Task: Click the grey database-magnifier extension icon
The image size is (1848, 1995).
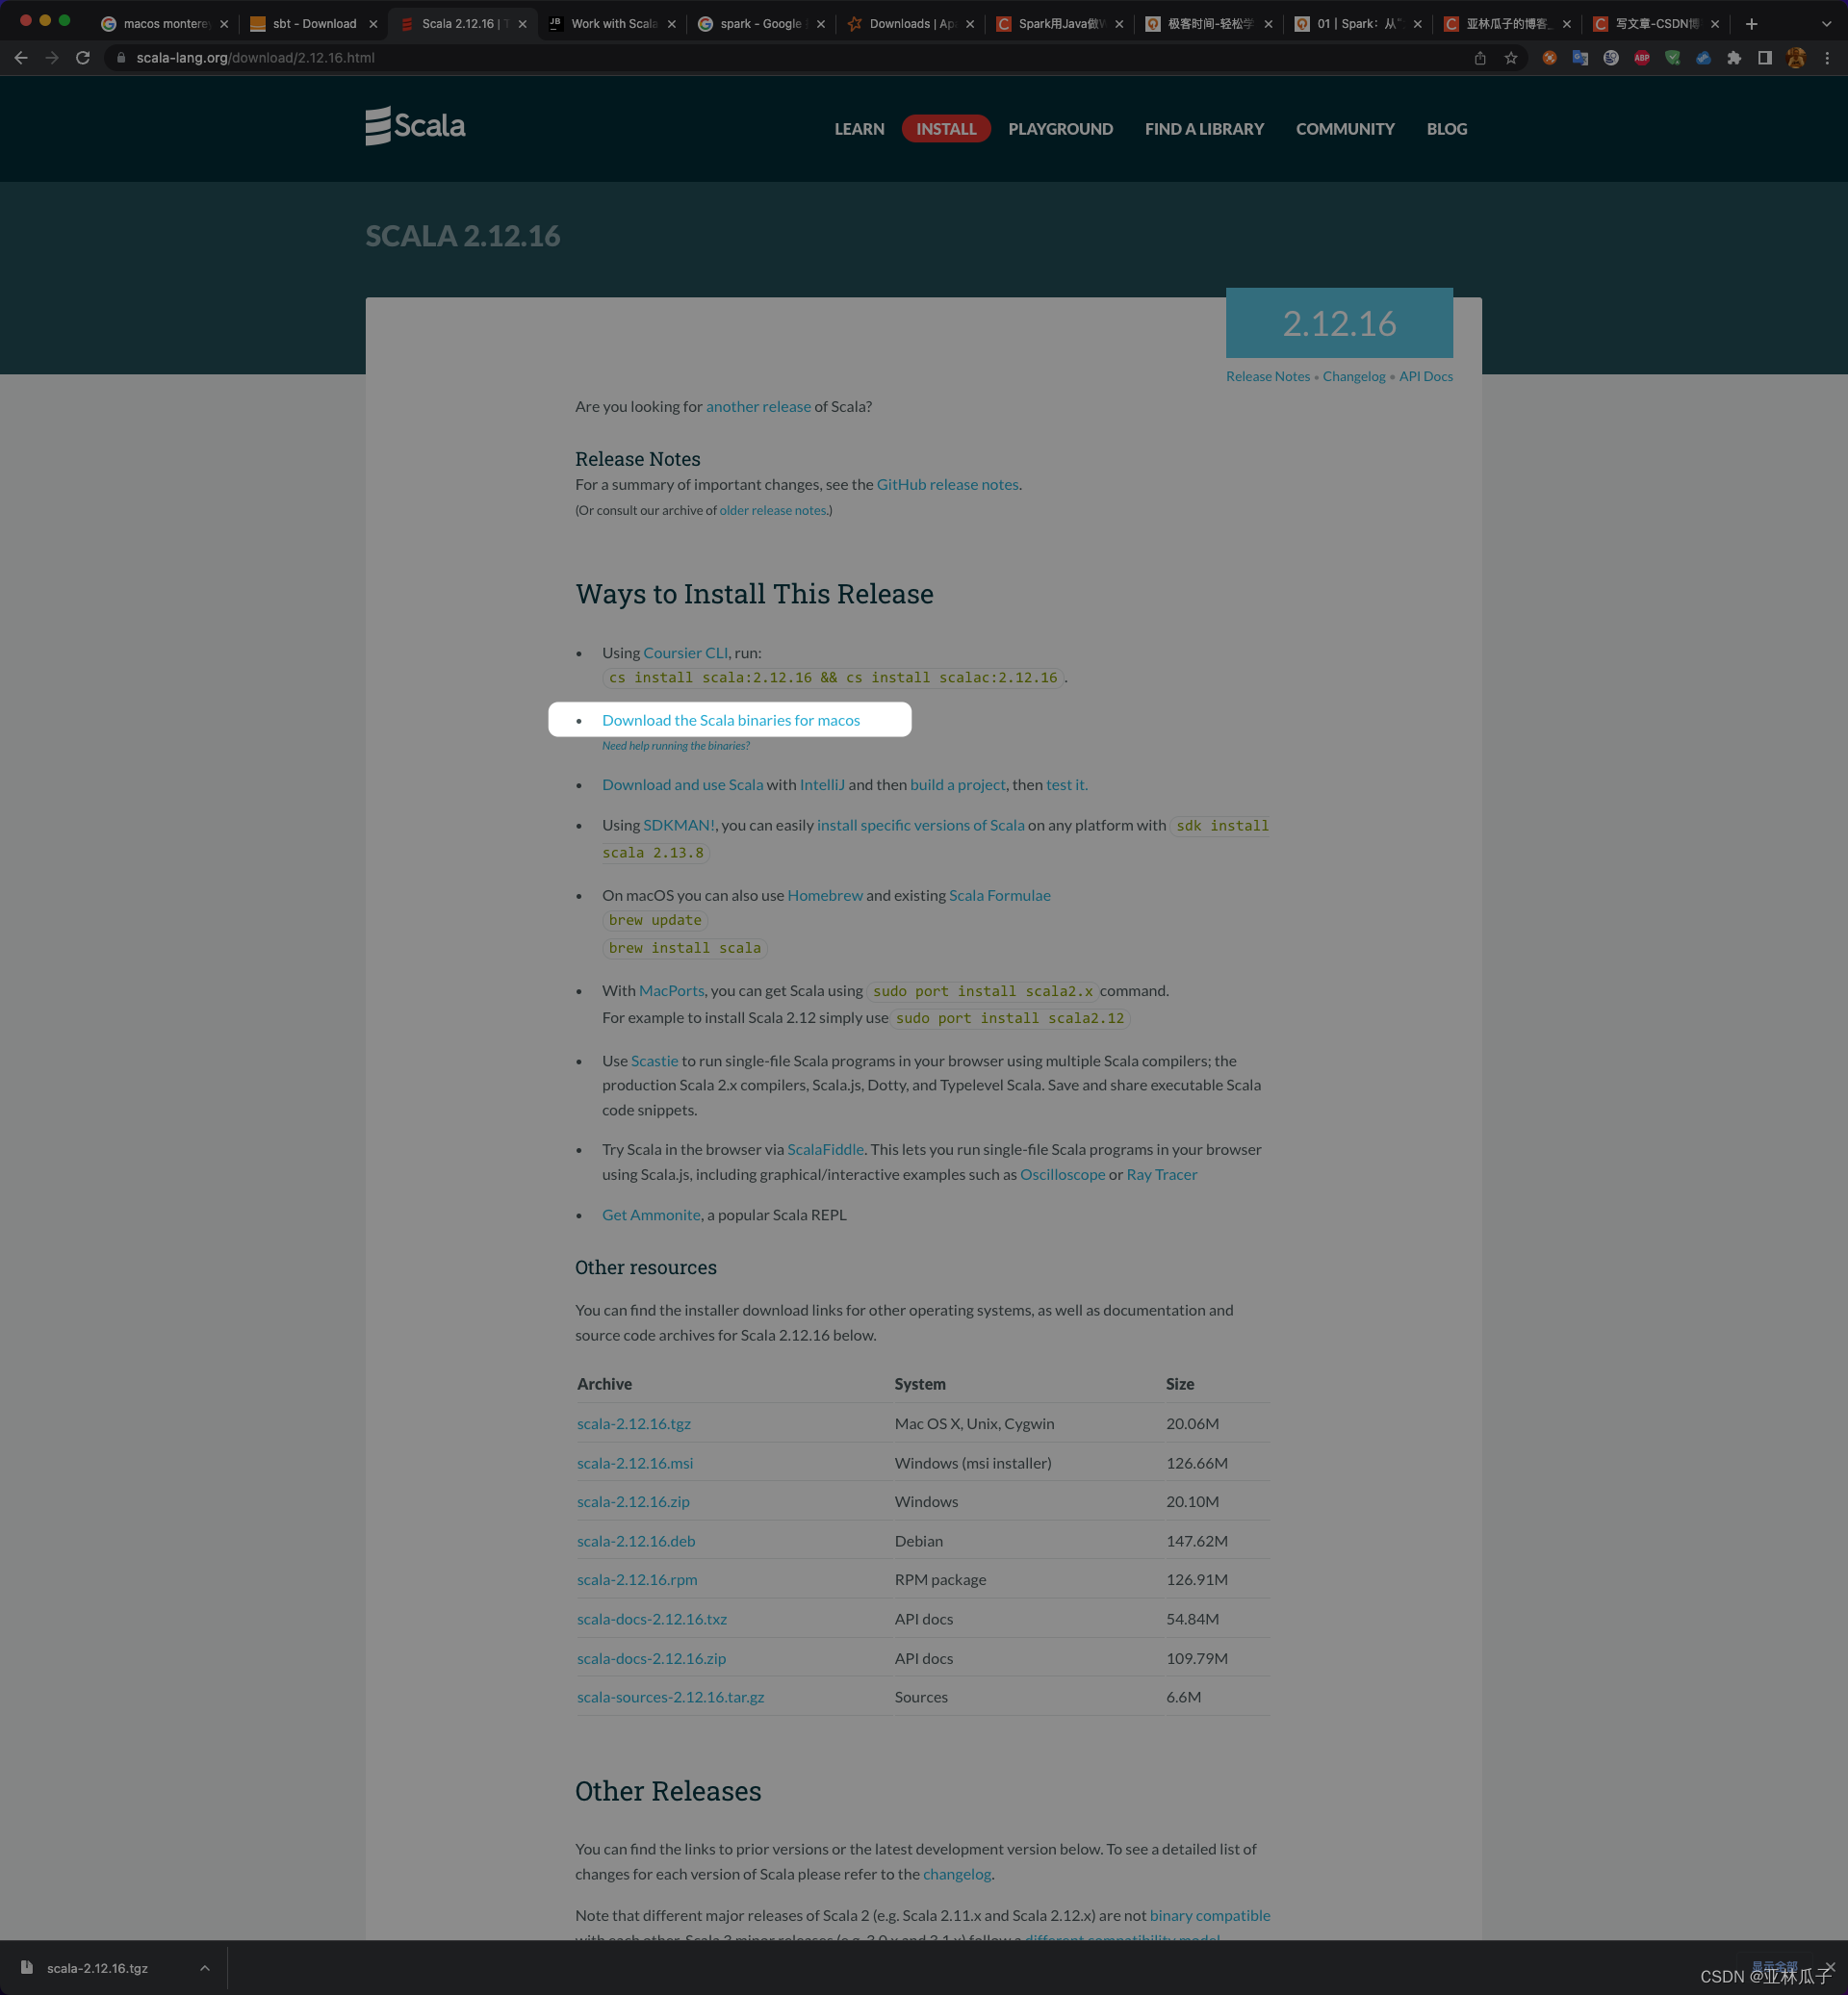Action: tap(1611, 58)
